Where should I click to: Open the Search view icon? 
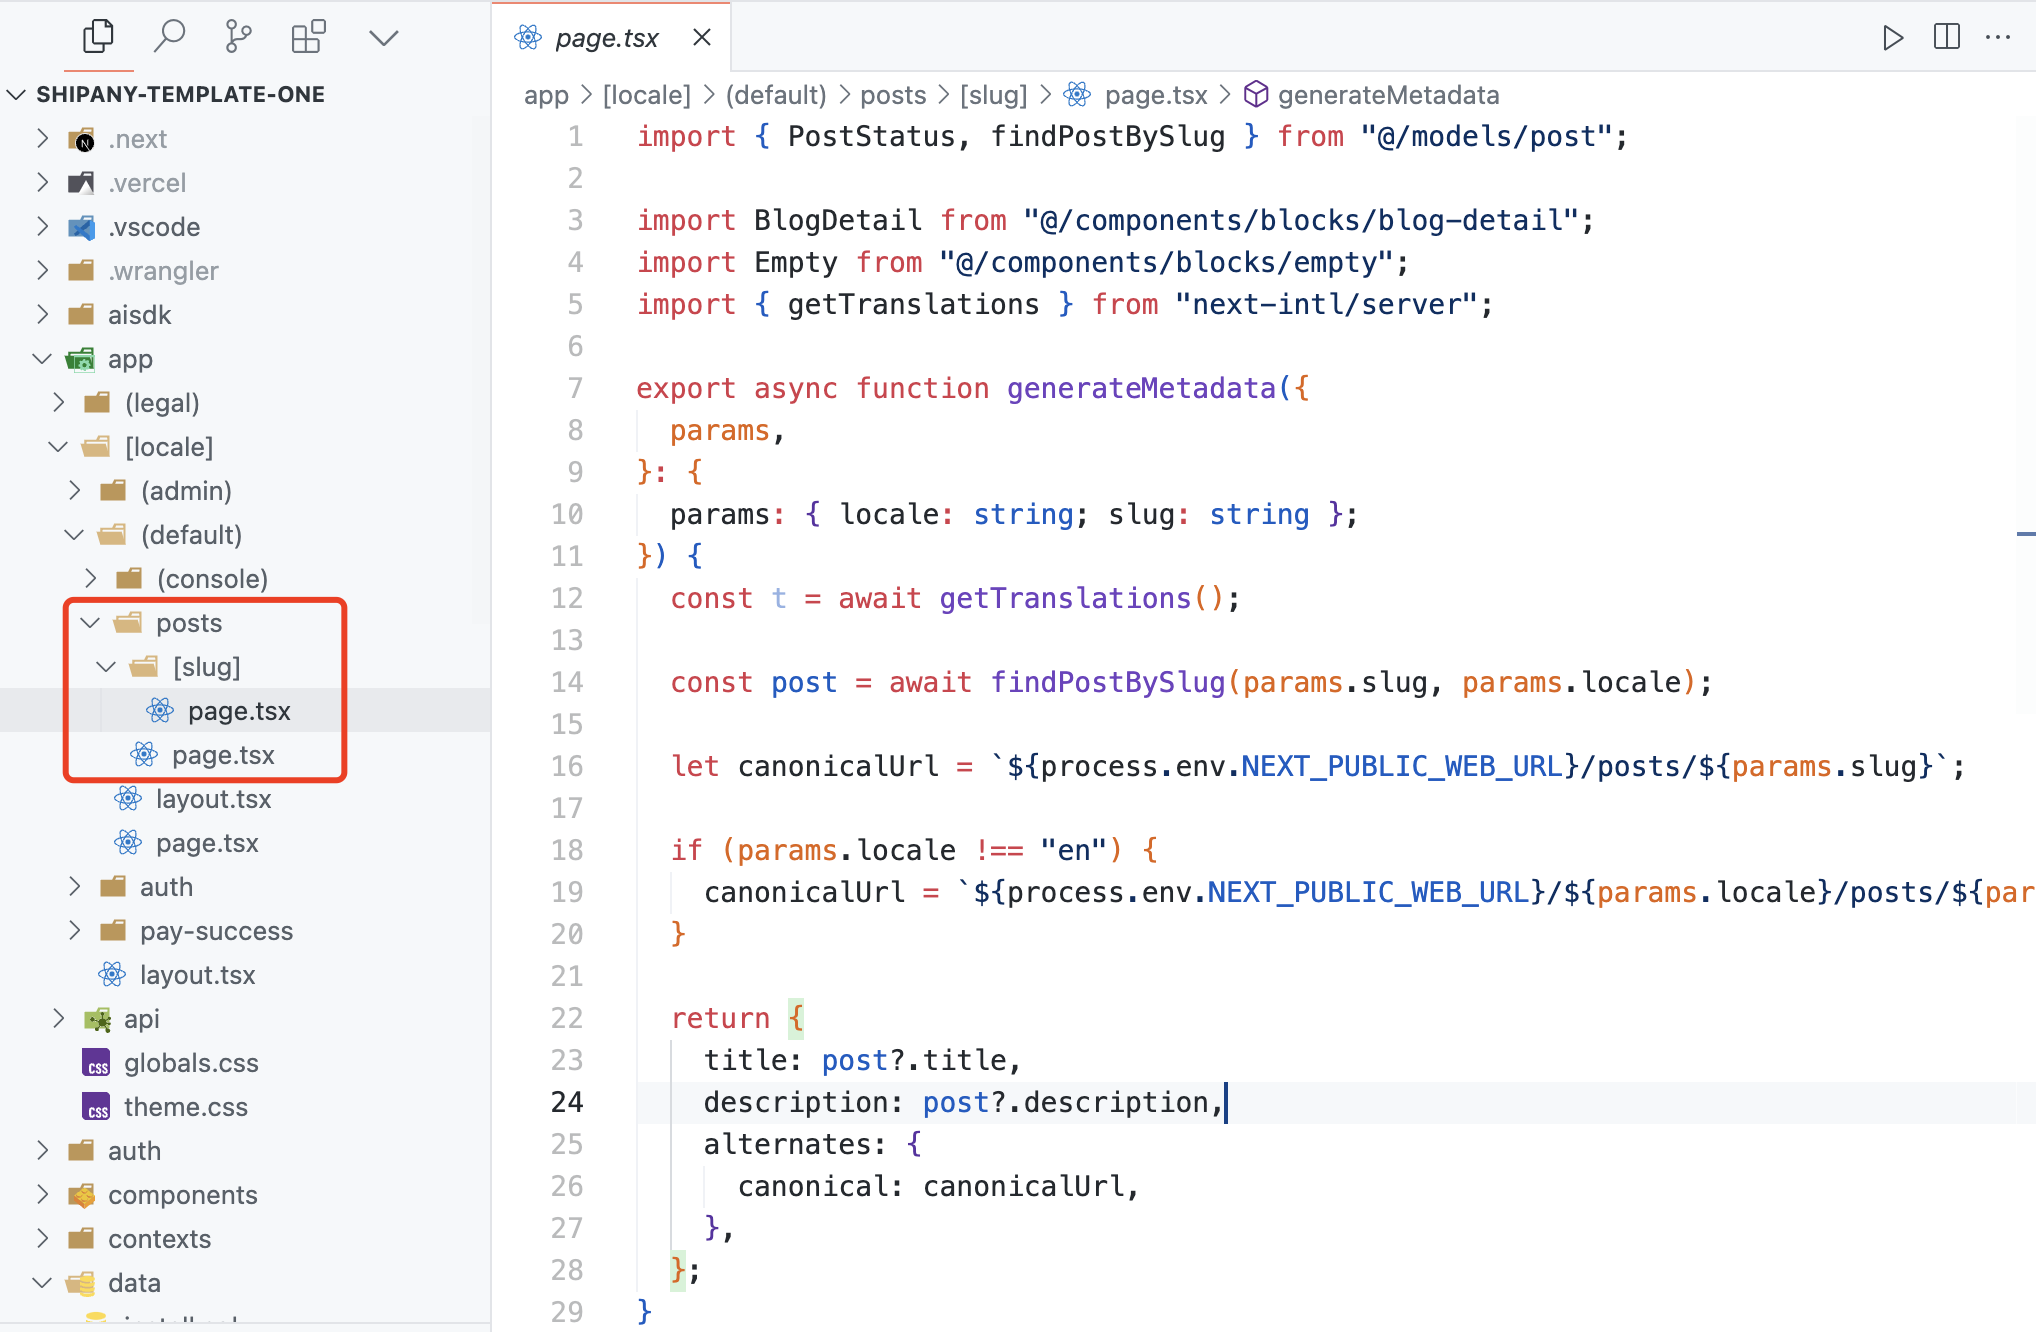point(169,37)
